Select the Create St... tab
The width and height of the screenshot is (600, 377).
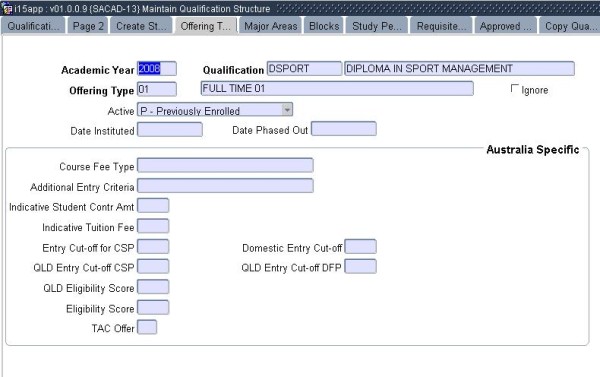(x=141, y=26)
